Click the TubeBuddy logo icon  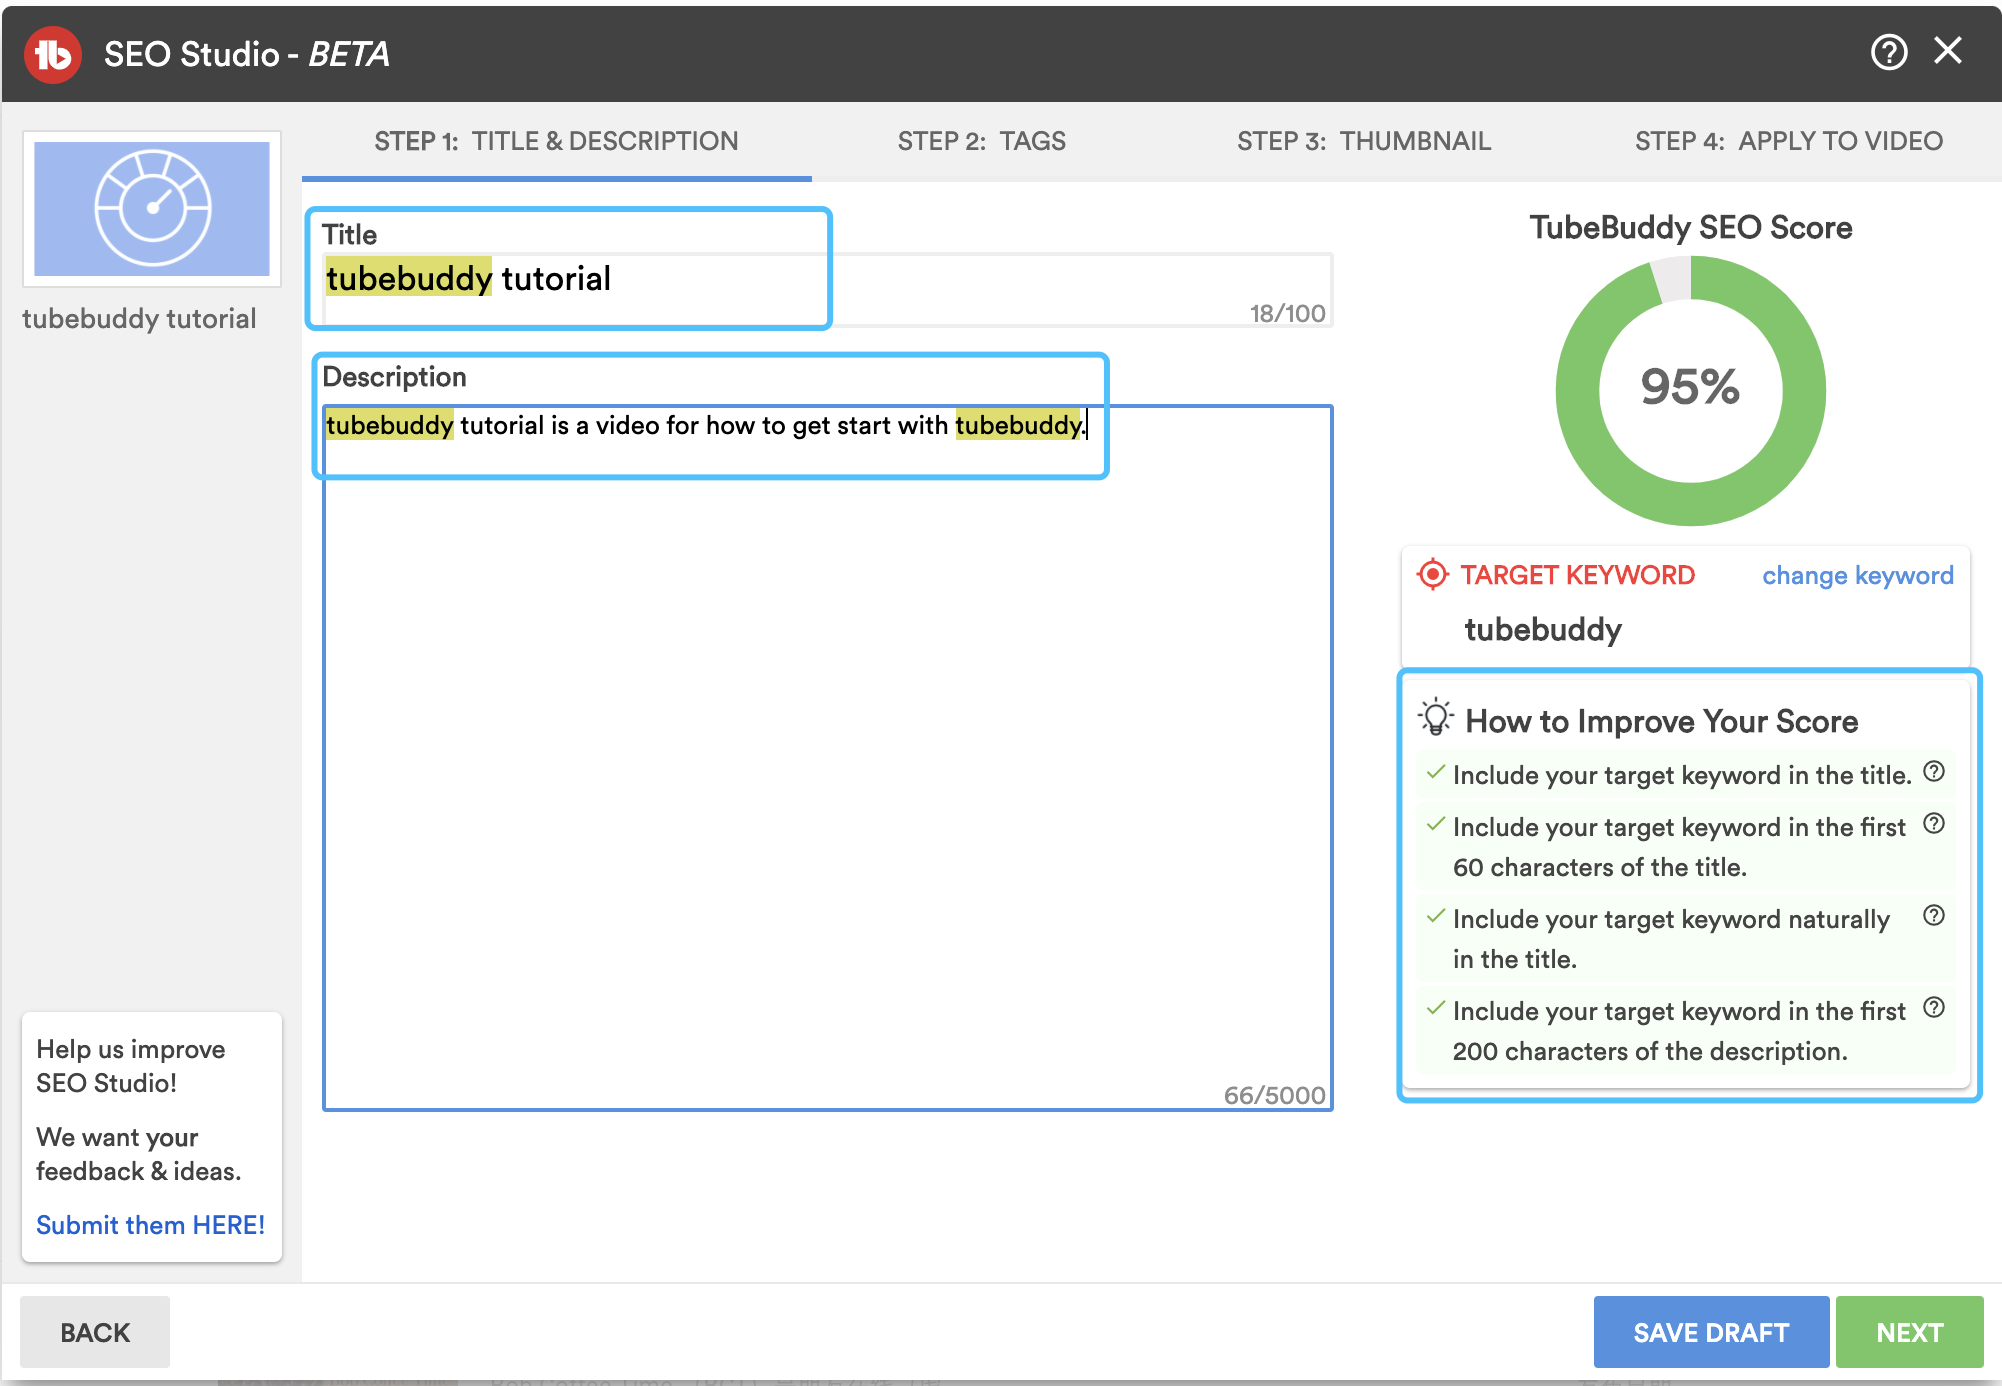pyautogui.click(x=53, y=54)
